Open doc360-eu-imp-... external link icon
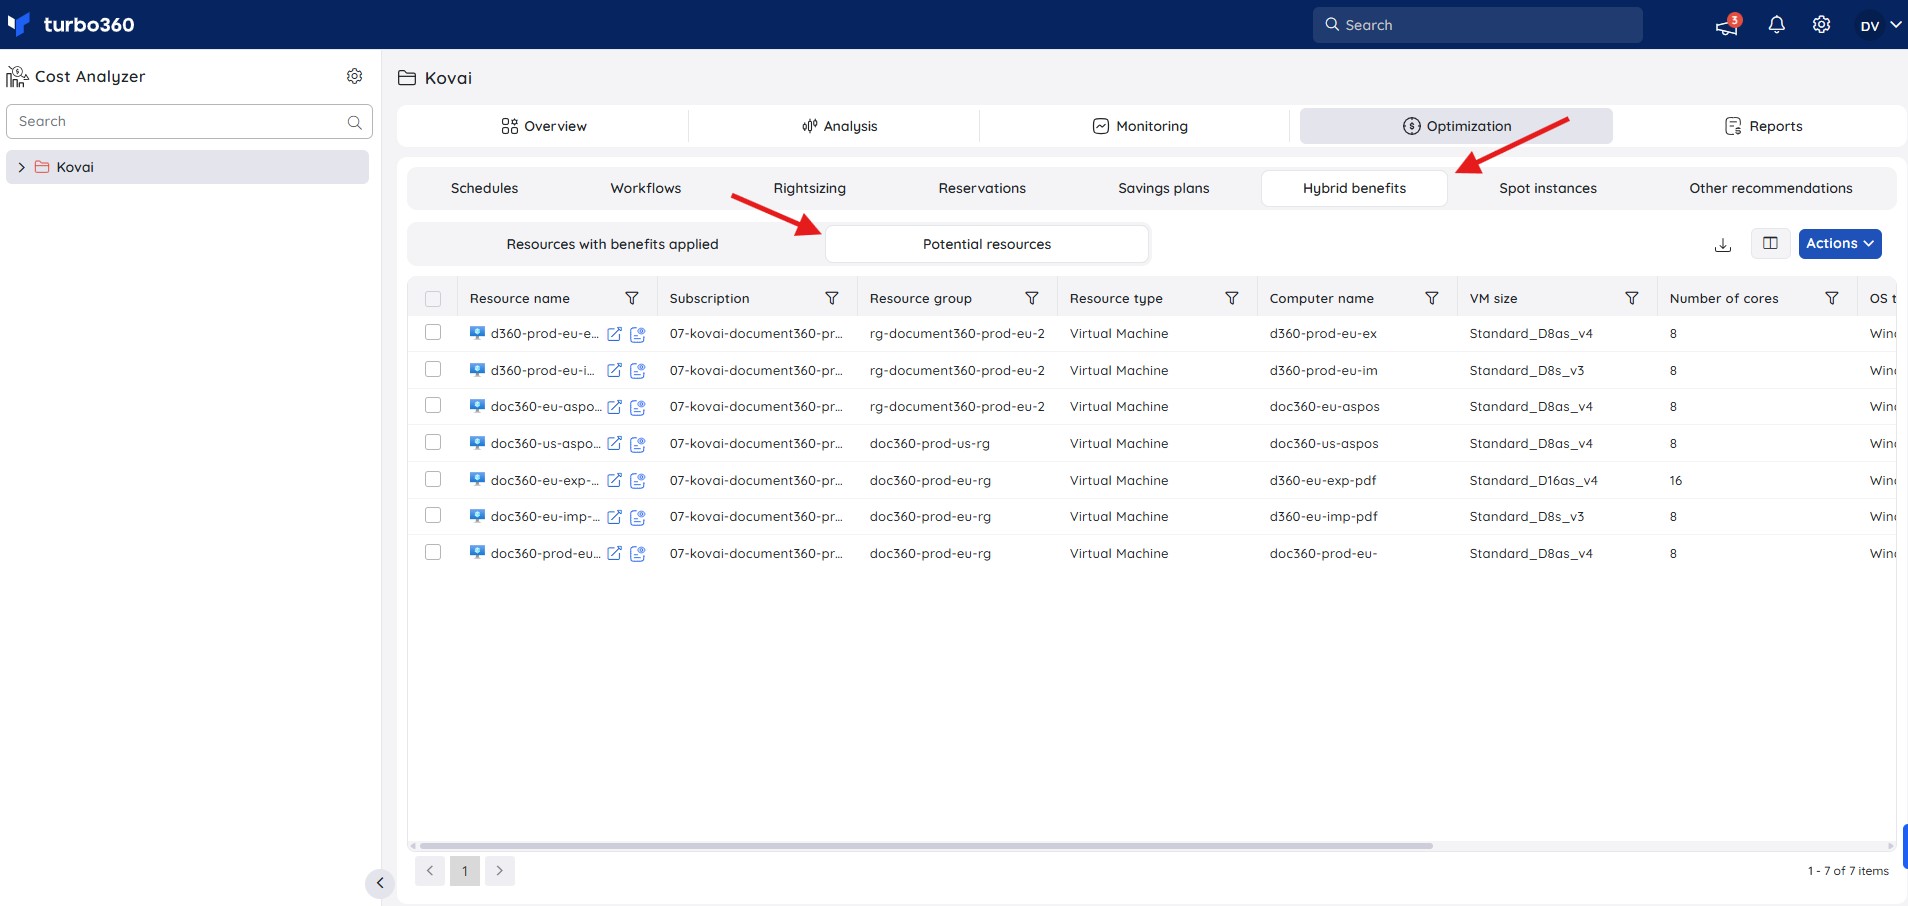Viewport: 1908px width, 906px height. [x=614, y=517]
